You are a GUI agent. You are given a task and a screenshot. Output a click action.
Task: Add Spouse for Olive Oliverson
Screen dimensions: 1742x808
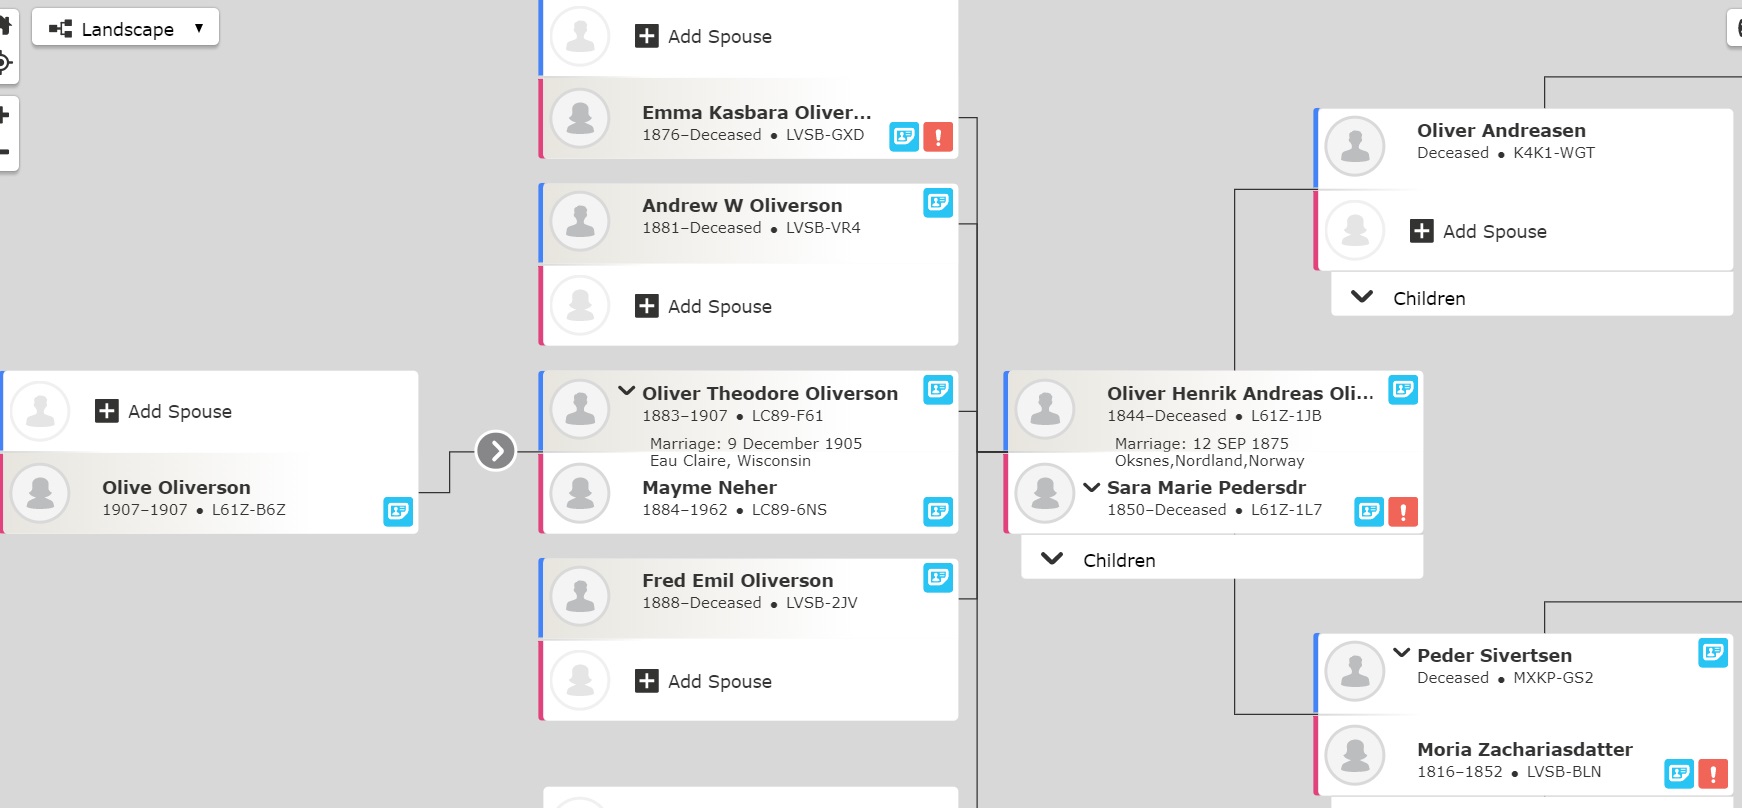(164, 411)
